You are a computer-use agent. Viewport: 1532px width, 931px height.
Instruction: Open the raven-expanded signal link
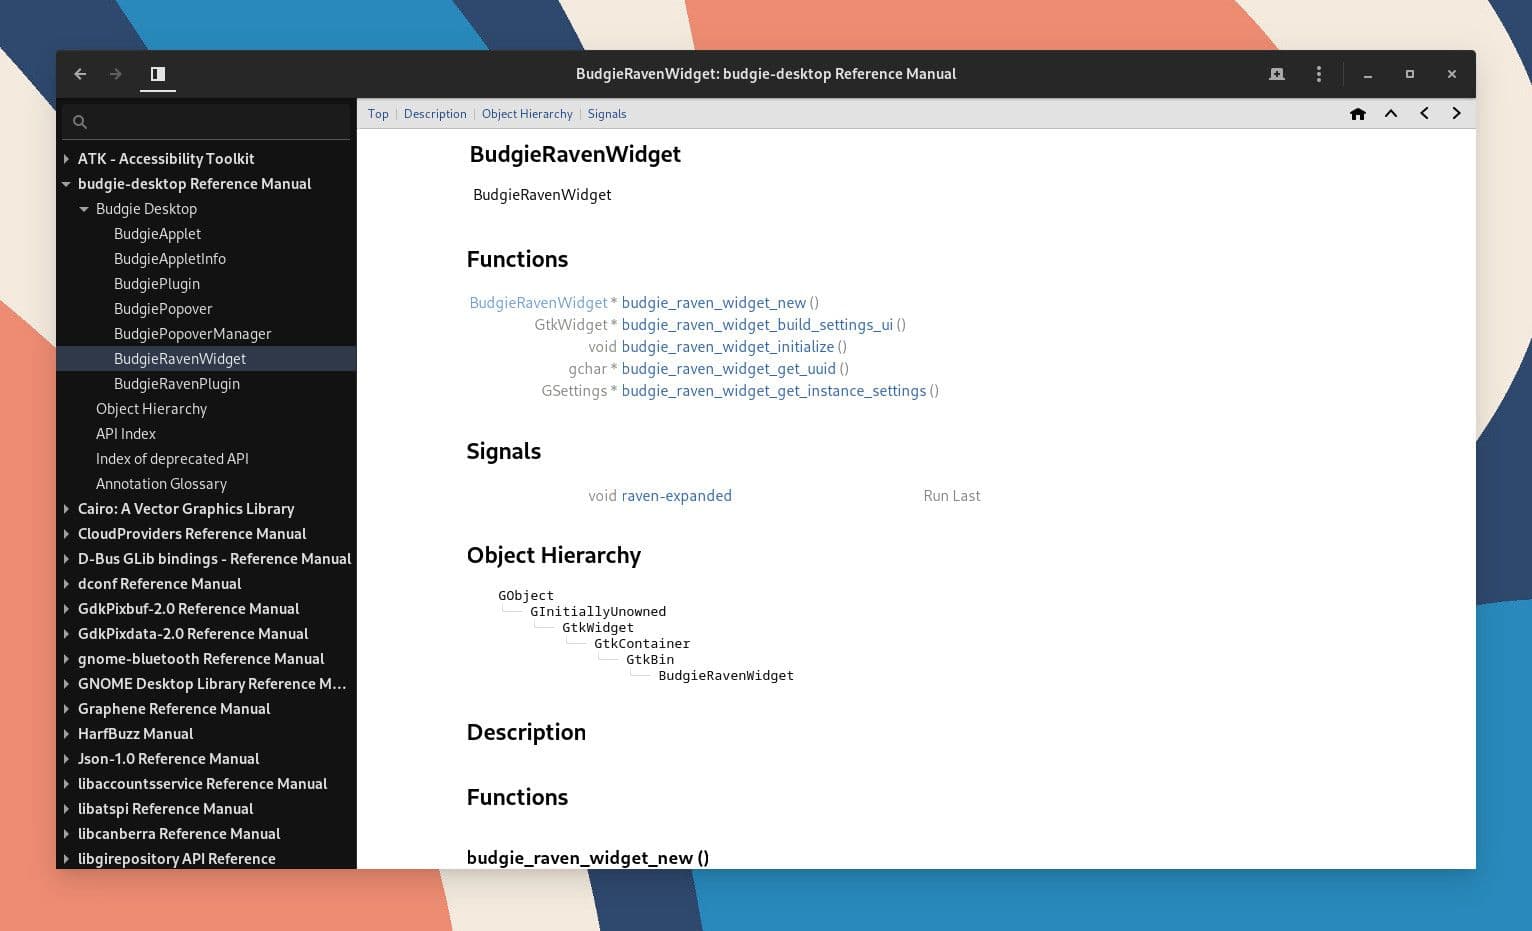click(x=676, y=495)
